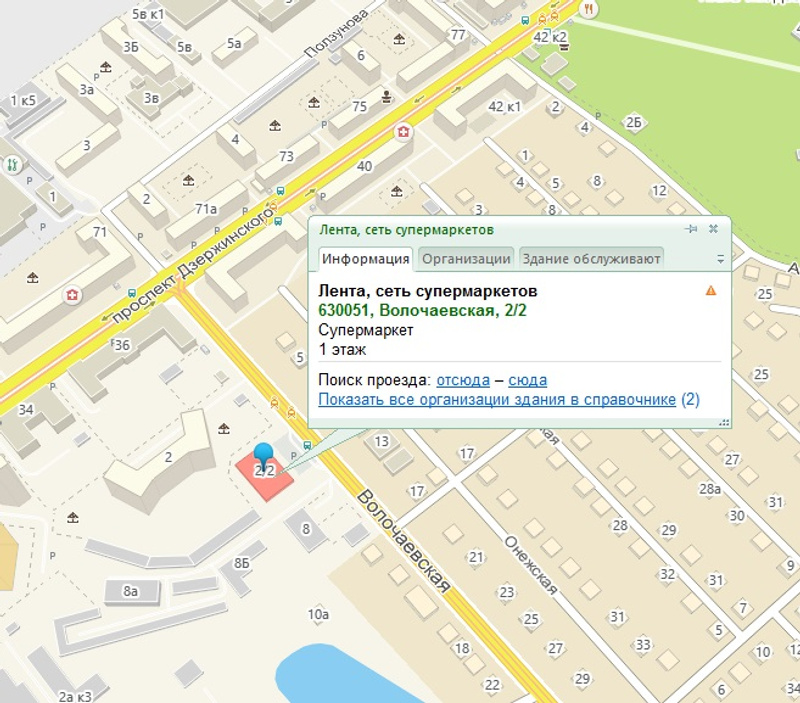800x703 pixels.
Task: Click the monument icon next to building 75
Action: pos(387,96)
